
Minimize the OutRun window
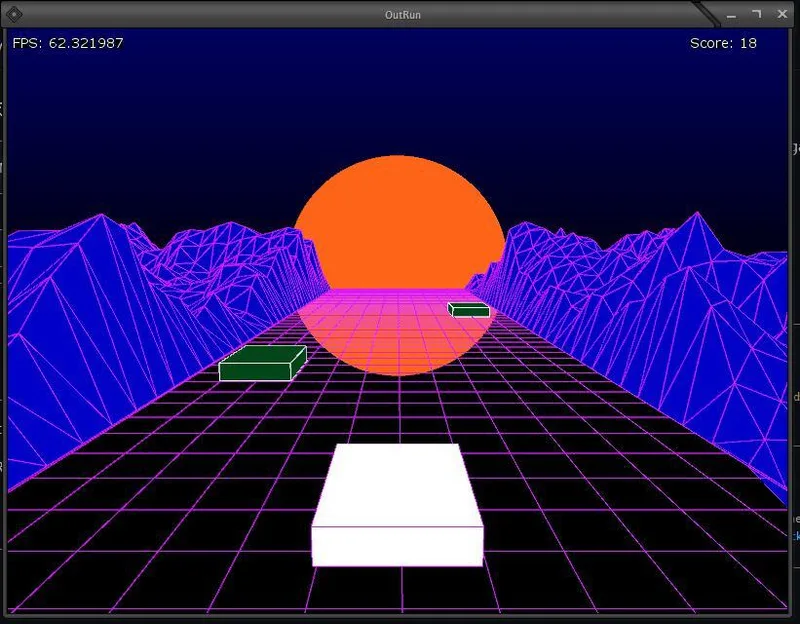[x=731, y=15]
